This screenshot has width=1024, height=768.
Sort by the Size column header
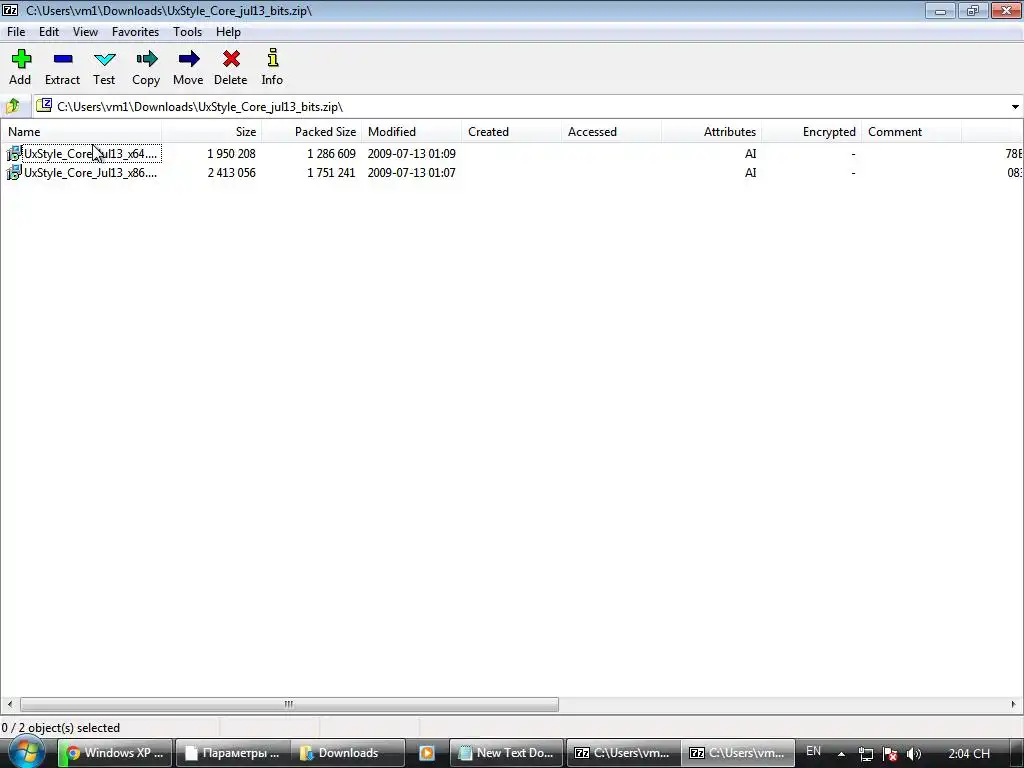(x=212, y=131)
